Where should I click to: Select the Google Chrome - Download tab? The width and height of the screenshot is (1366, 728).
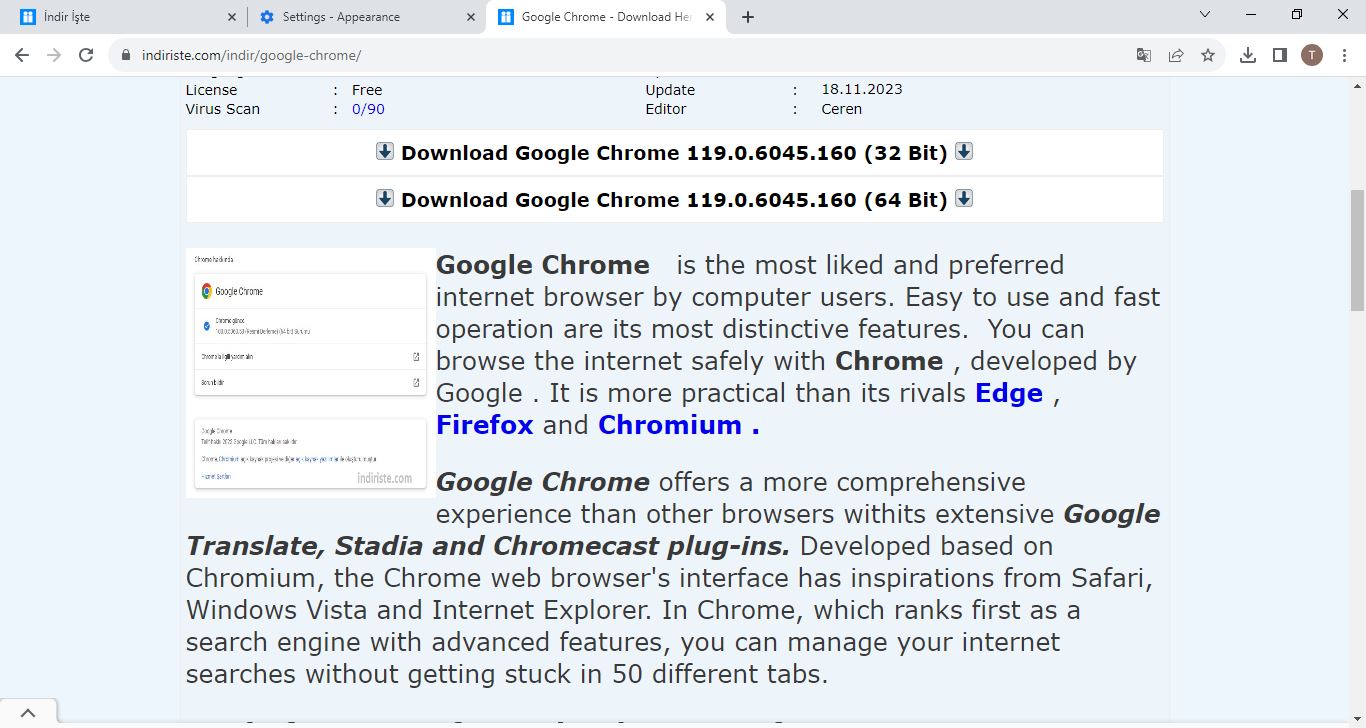(x=605, y=17)
